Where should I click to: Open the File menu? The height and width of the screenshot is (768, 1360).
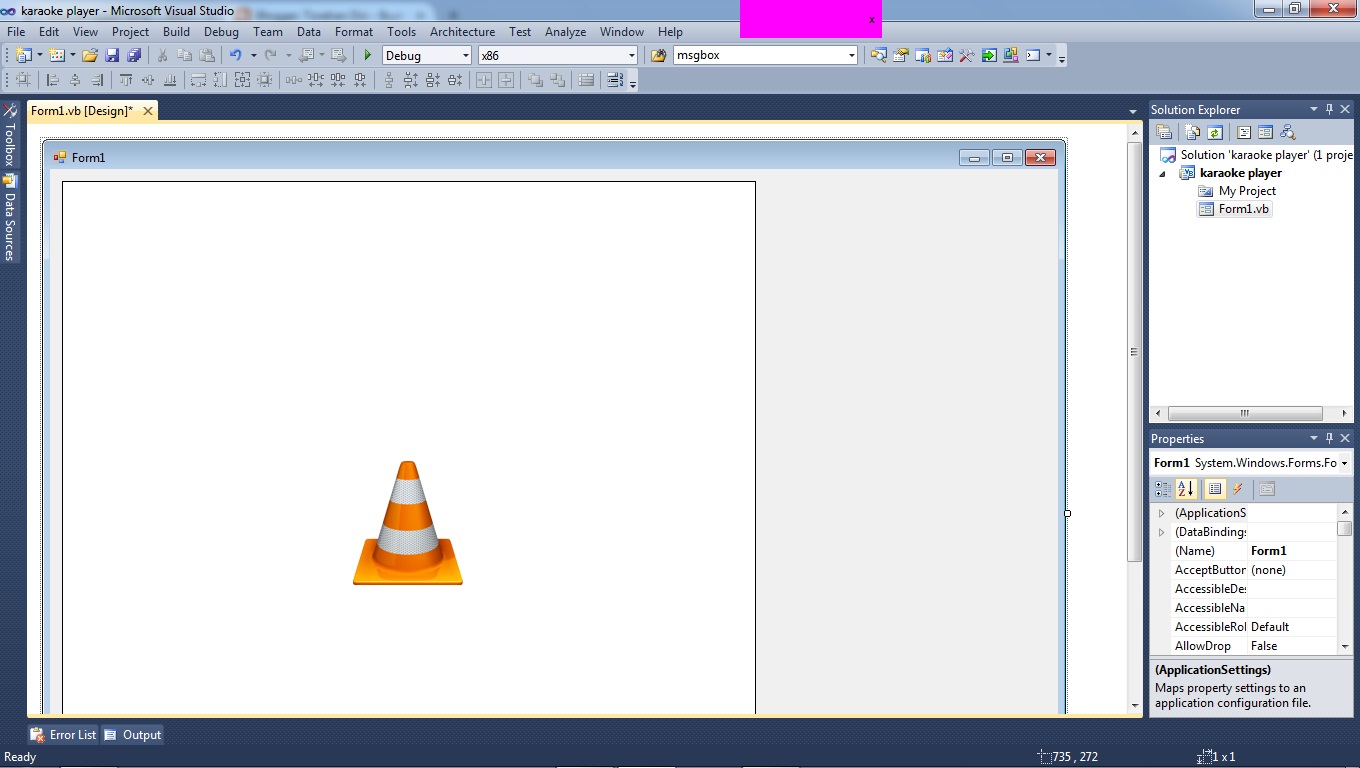click(x=16, y=32)
